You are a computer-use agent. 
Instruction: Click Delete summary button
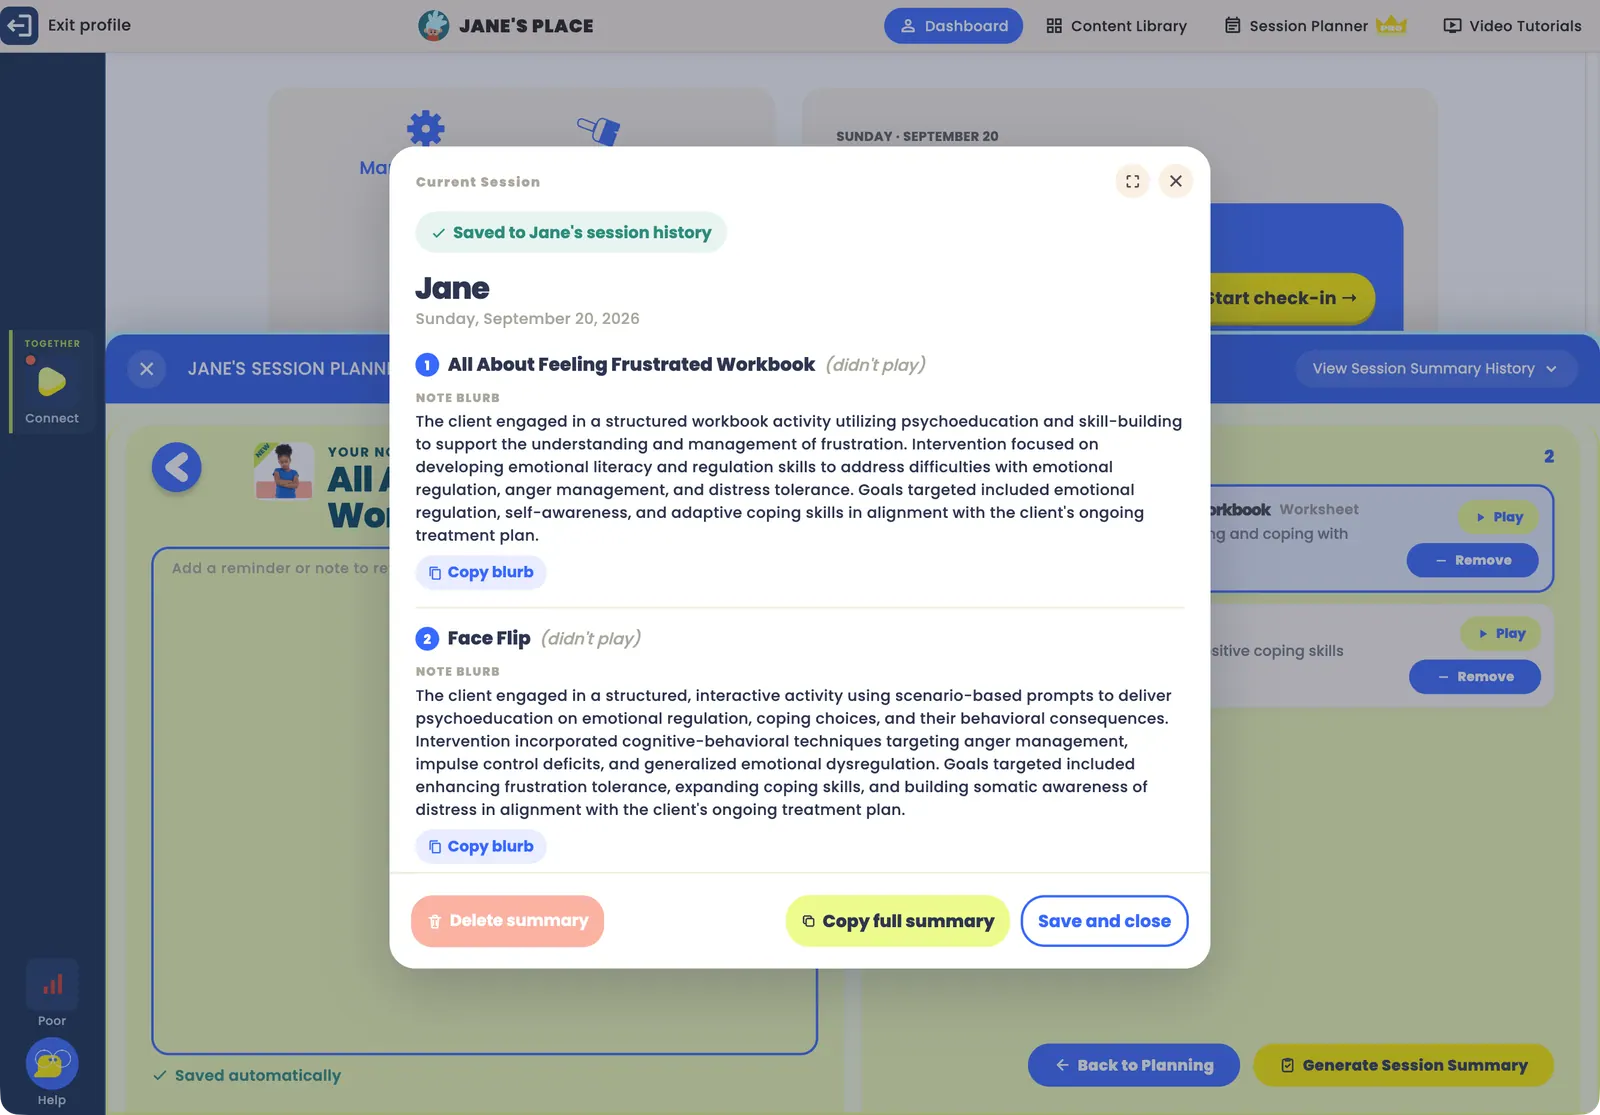(507, 921)
